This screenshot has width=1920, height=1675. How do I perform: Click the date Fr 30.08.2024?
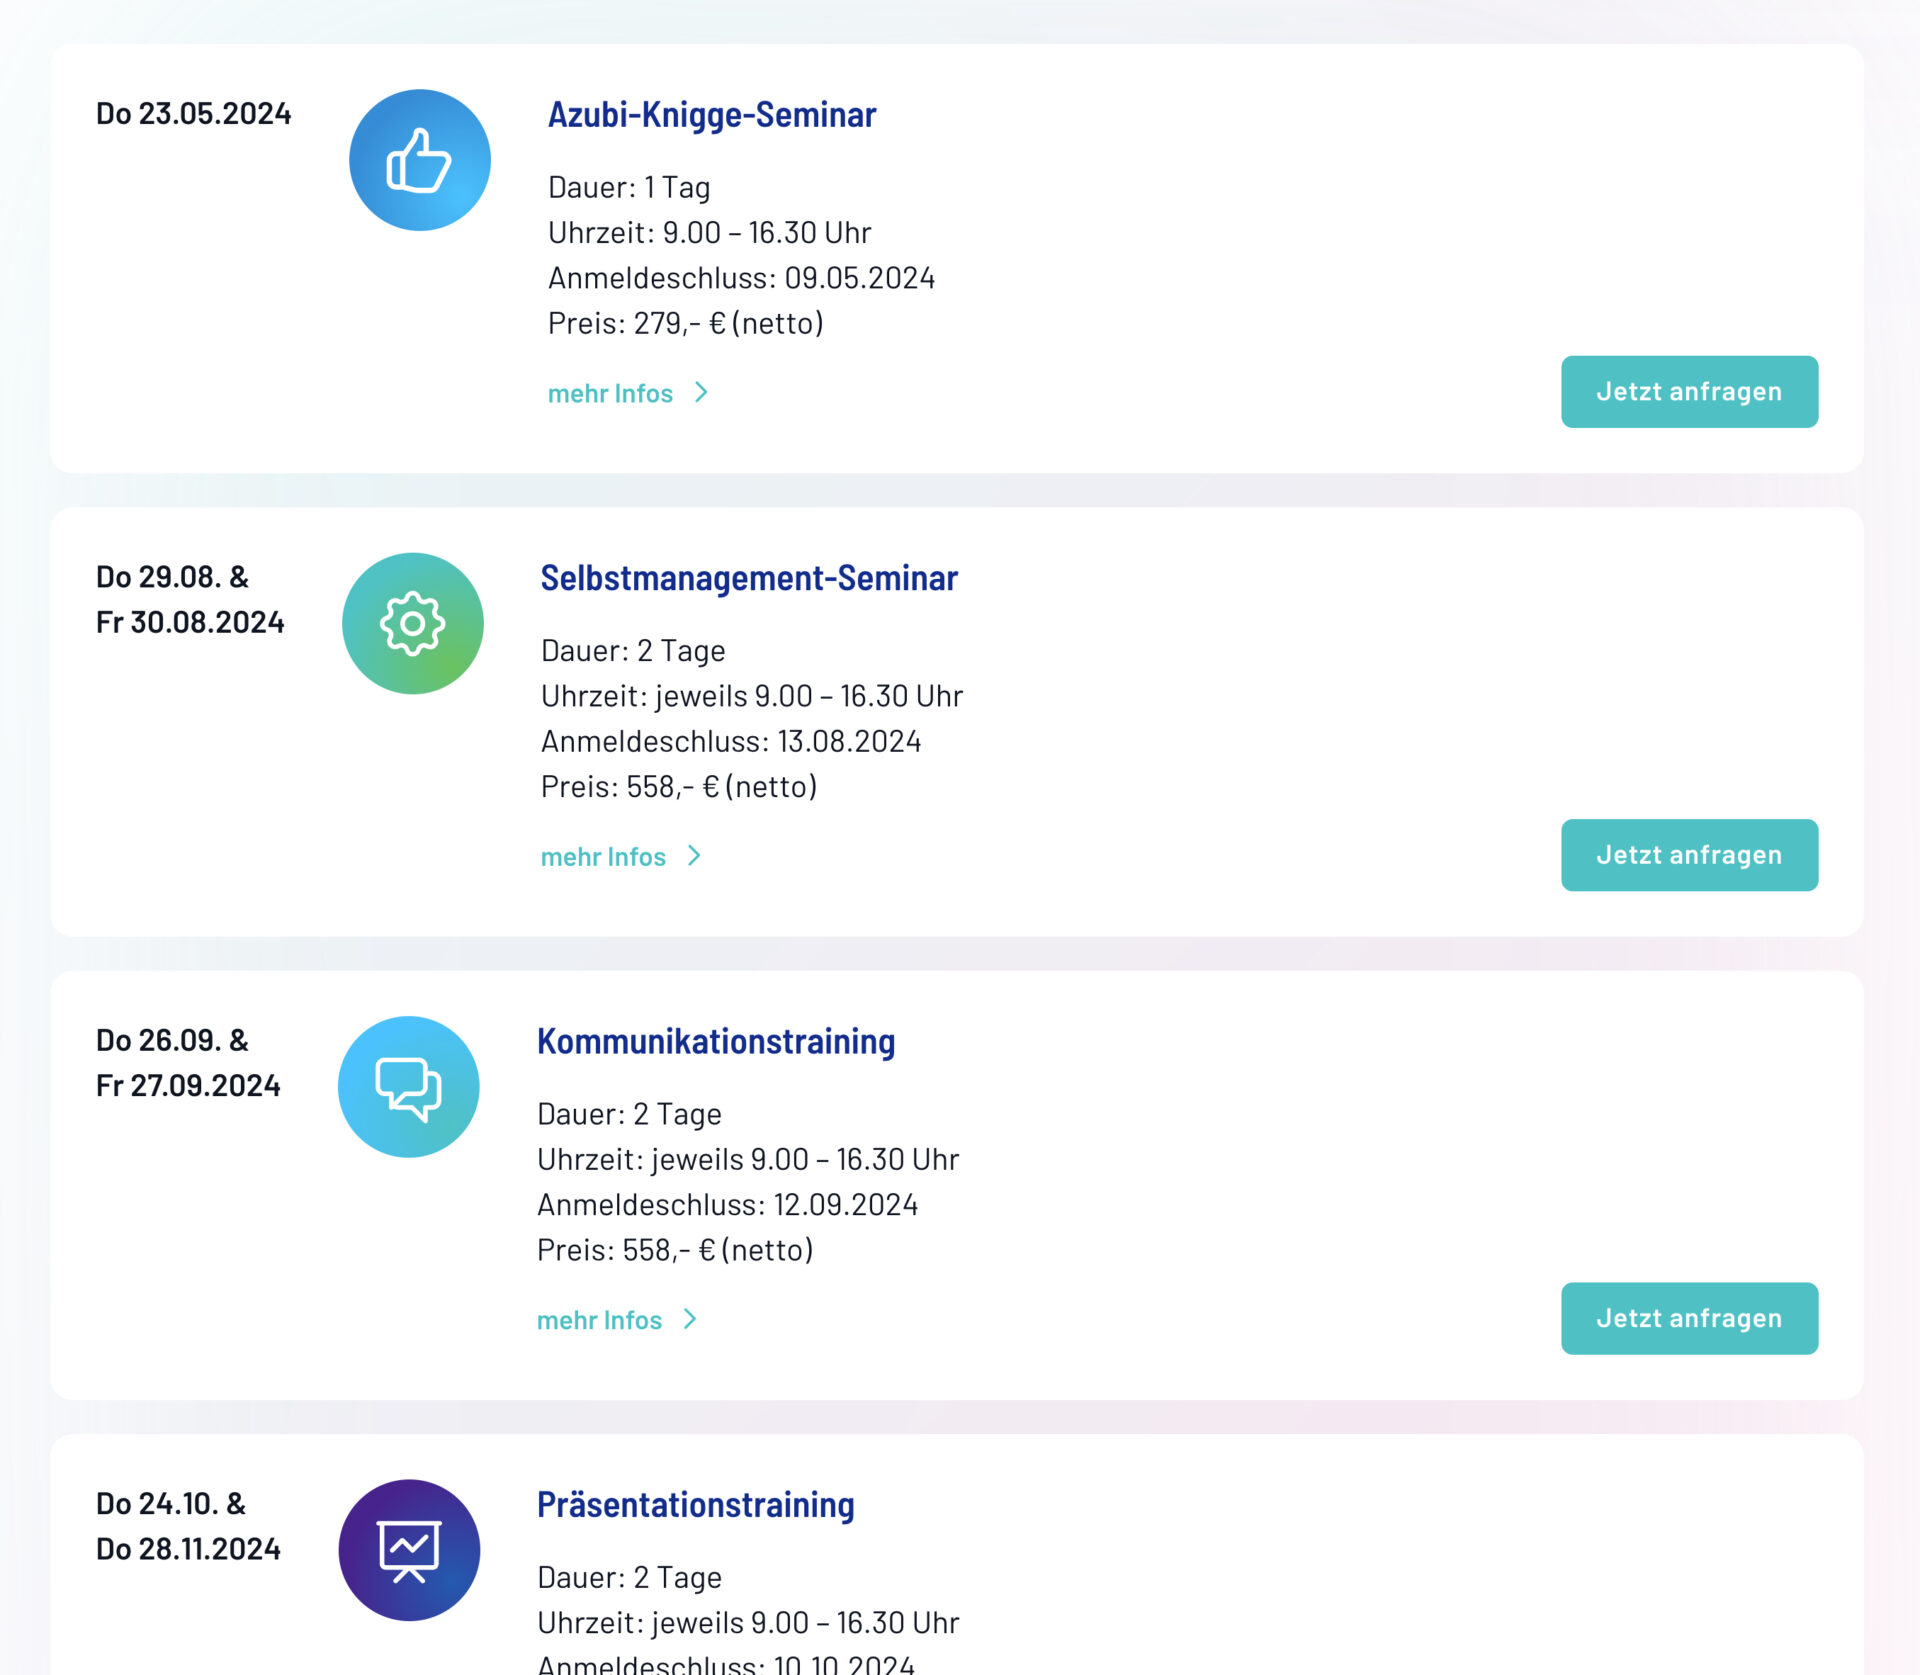click(x=190, y=622)
